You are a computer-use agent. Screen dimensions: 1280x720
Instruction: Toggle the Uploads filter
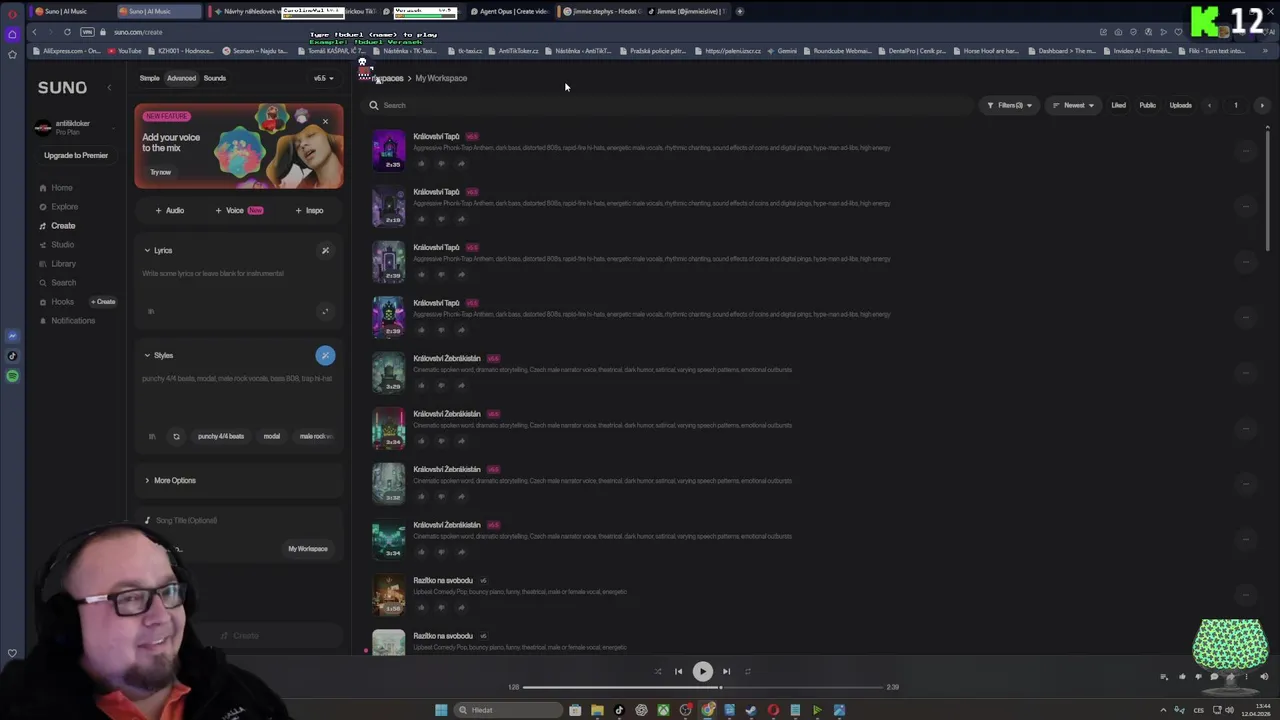1180,105
